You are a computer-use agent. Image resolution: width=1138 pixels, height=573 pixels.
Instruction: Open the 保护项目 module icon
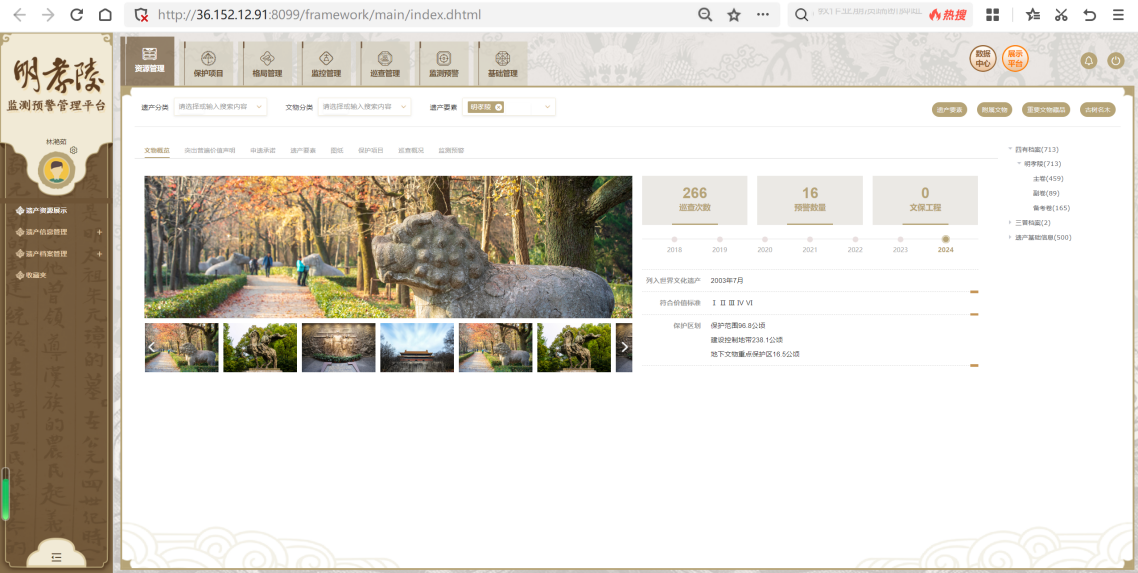[208, 62]
